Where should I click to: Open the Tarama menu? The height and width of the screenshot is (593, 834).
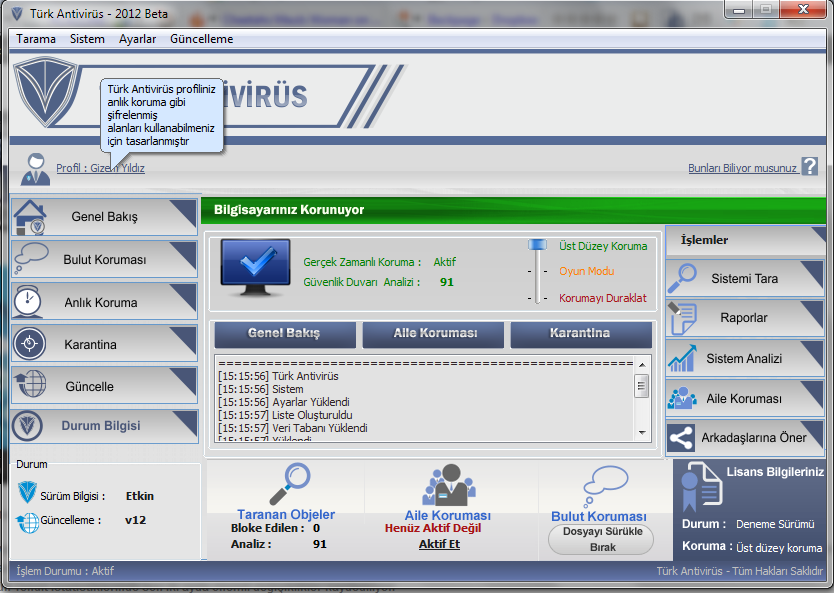coord(36,39)
